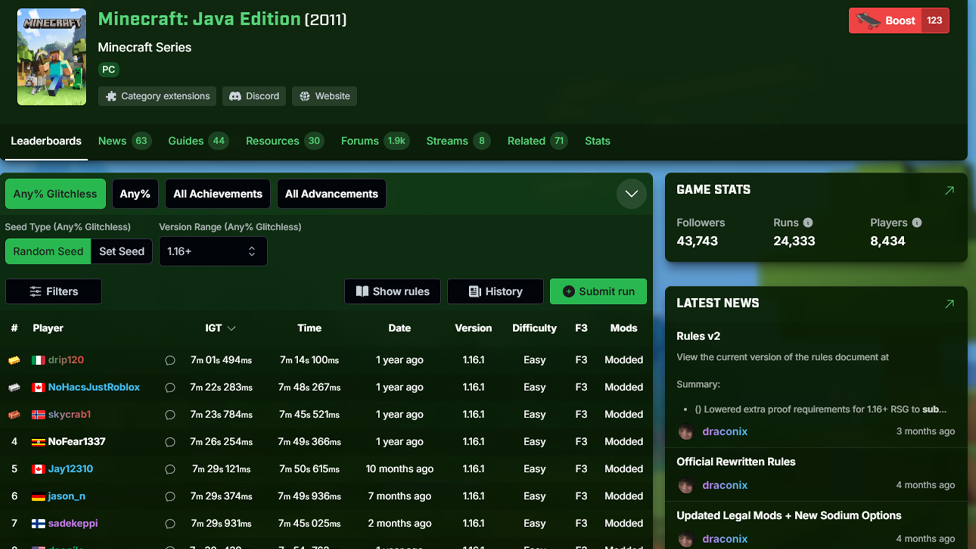Screen dimensions: 976x549
Task: Open comment bubble icon in NoHacsJustRoblox's row
Action: point(170,388)
